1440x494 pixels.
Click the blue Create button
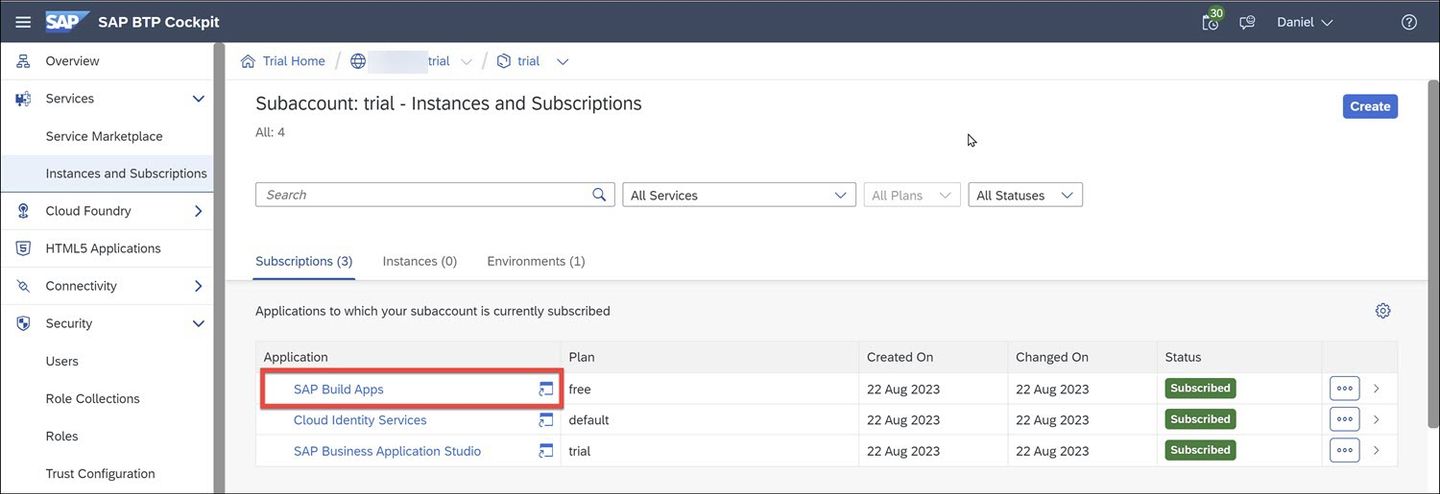(1370, 106)
